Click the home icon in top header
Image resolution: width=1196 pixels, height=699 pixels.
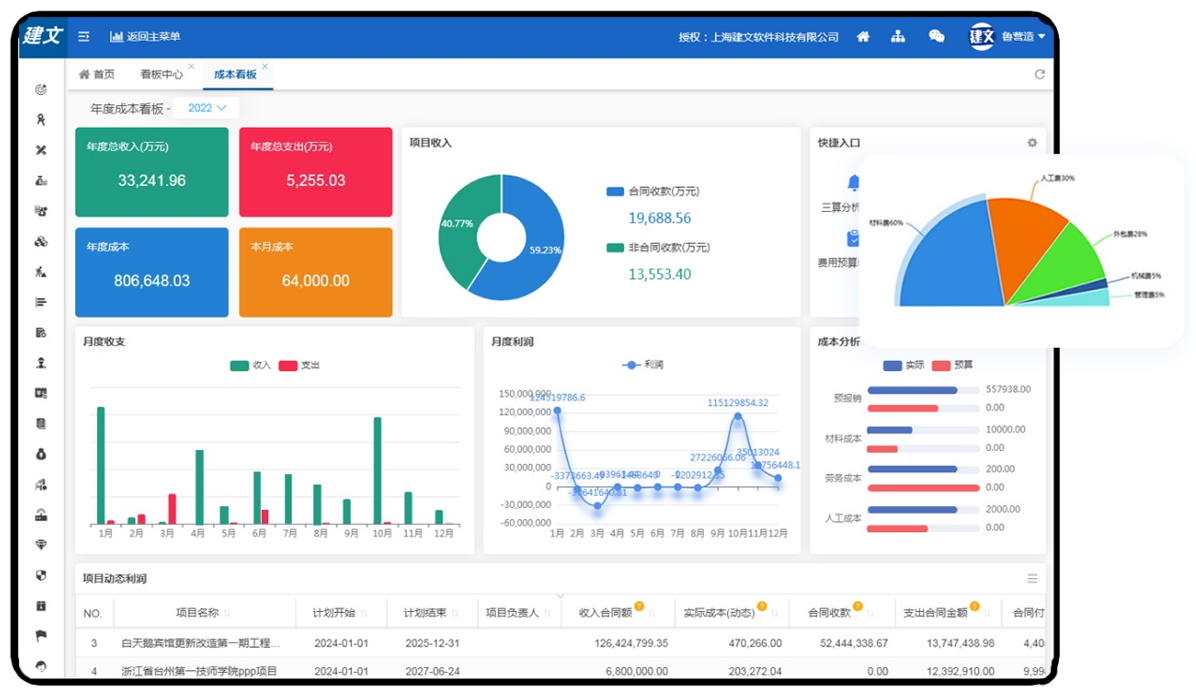(863, 37)
